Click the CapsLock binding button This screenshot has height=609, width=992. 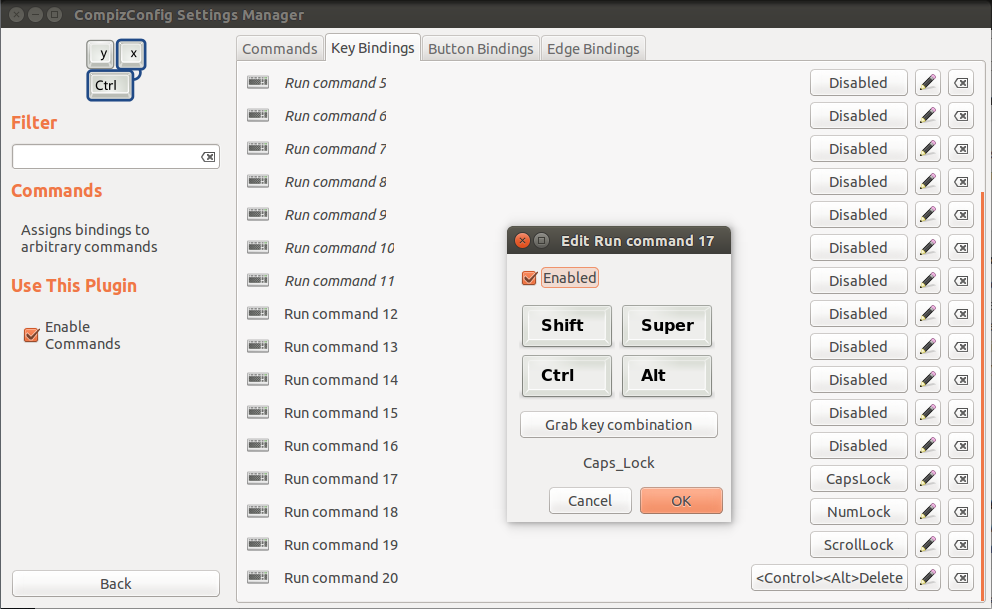point(859,479)
